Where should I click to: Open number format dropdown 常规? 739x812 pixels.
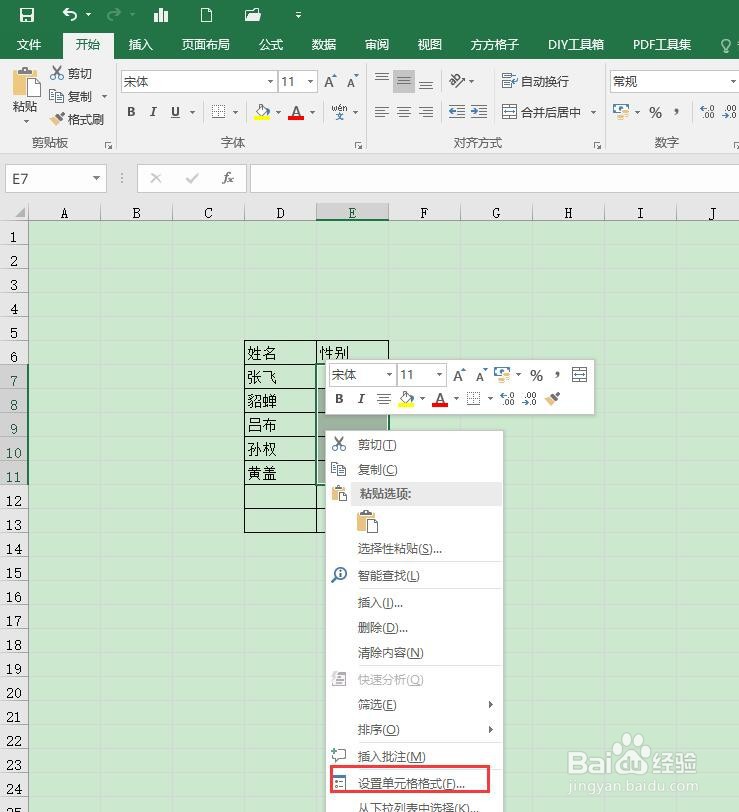tap(733, 81)
